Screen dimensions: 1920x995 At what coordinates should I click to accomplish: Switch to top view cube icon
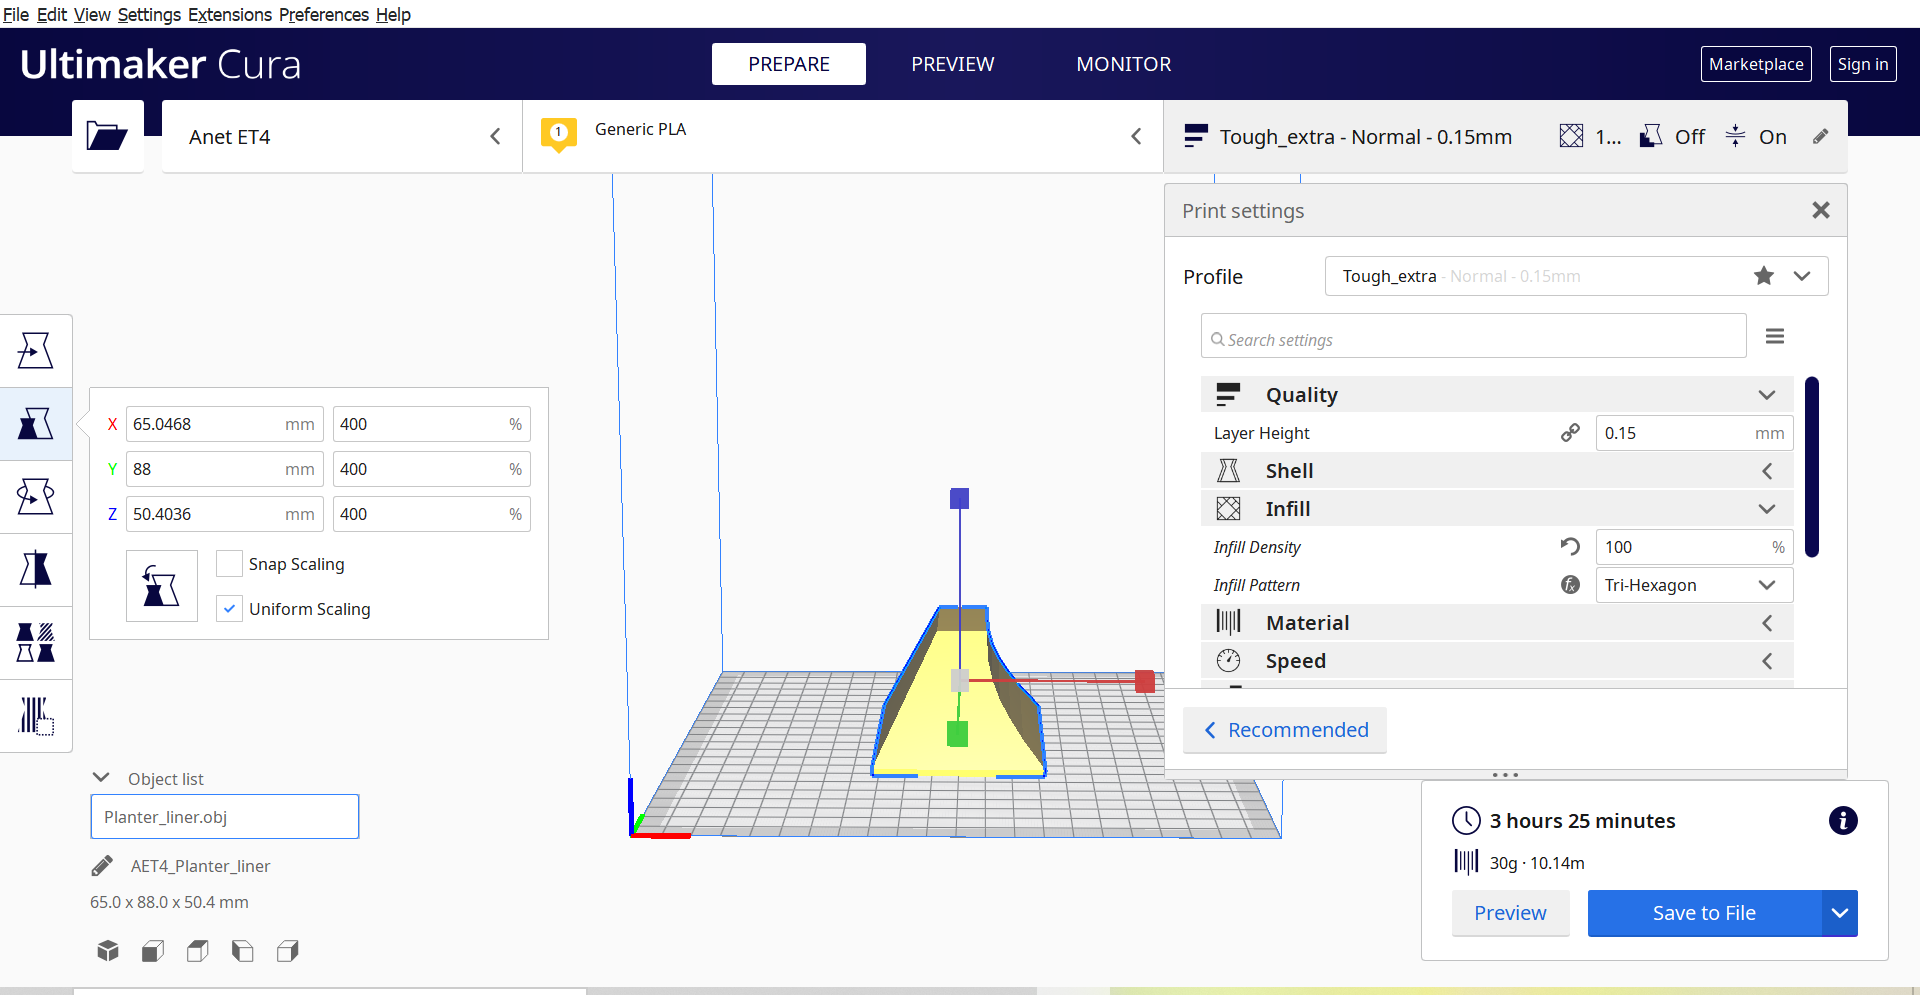click(198, 950)
